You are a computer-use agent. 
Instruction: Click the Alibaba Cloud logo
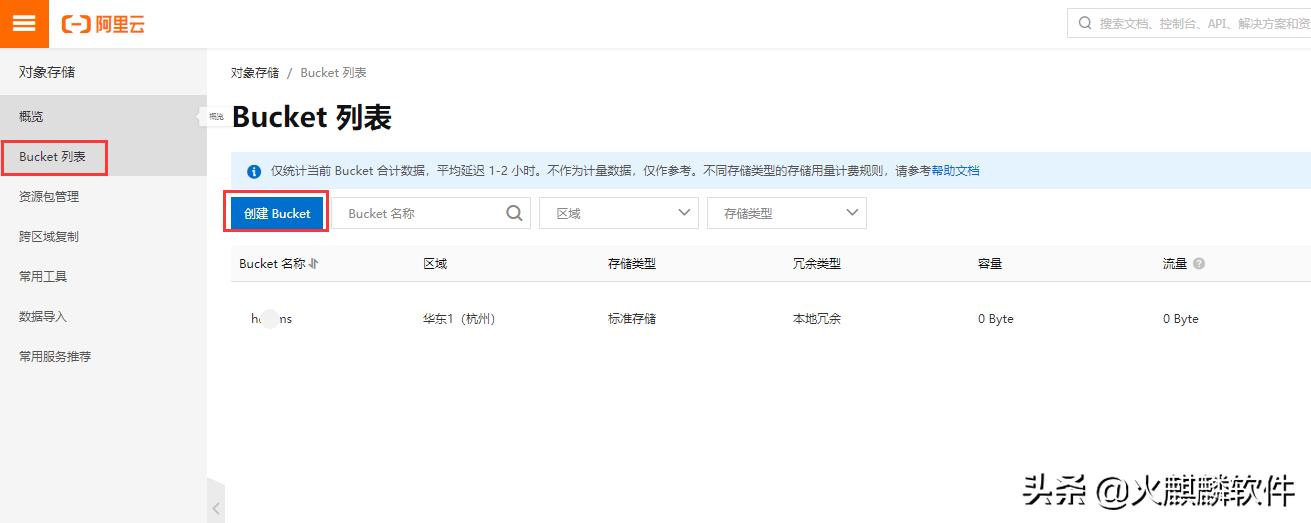tap(104, 24)
